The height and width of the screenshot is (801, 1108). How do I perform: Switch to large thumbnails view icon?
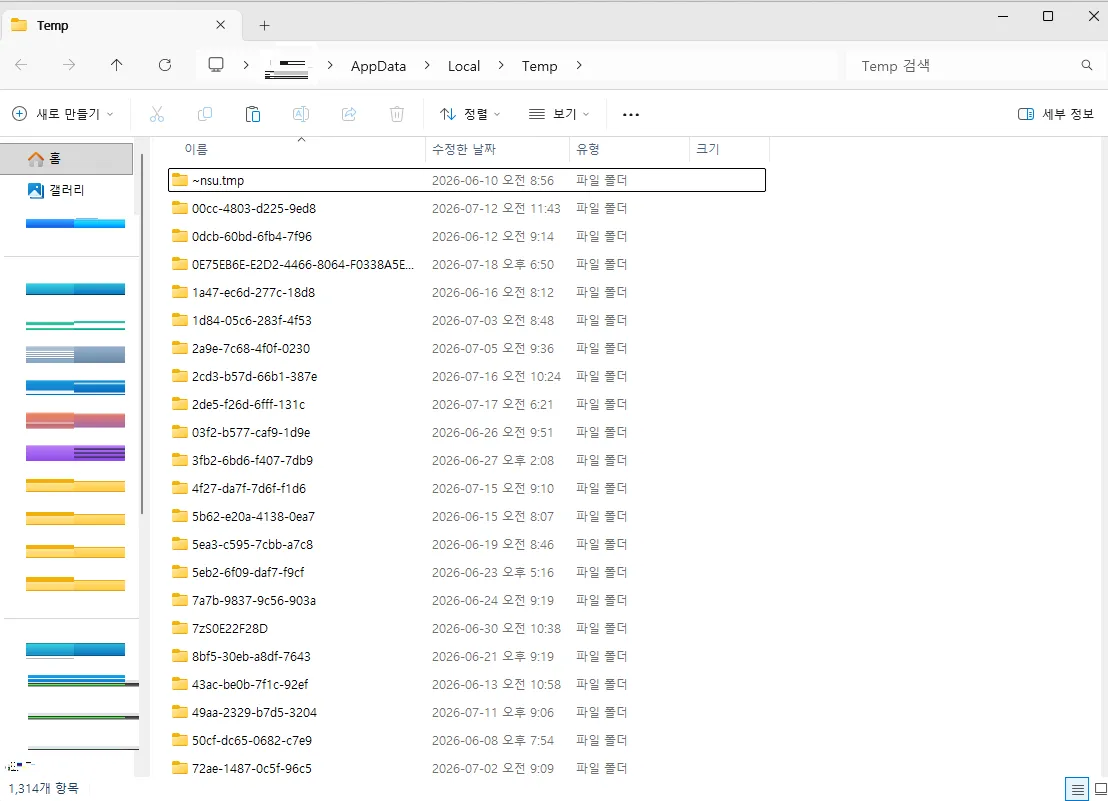click(1100, 789)
